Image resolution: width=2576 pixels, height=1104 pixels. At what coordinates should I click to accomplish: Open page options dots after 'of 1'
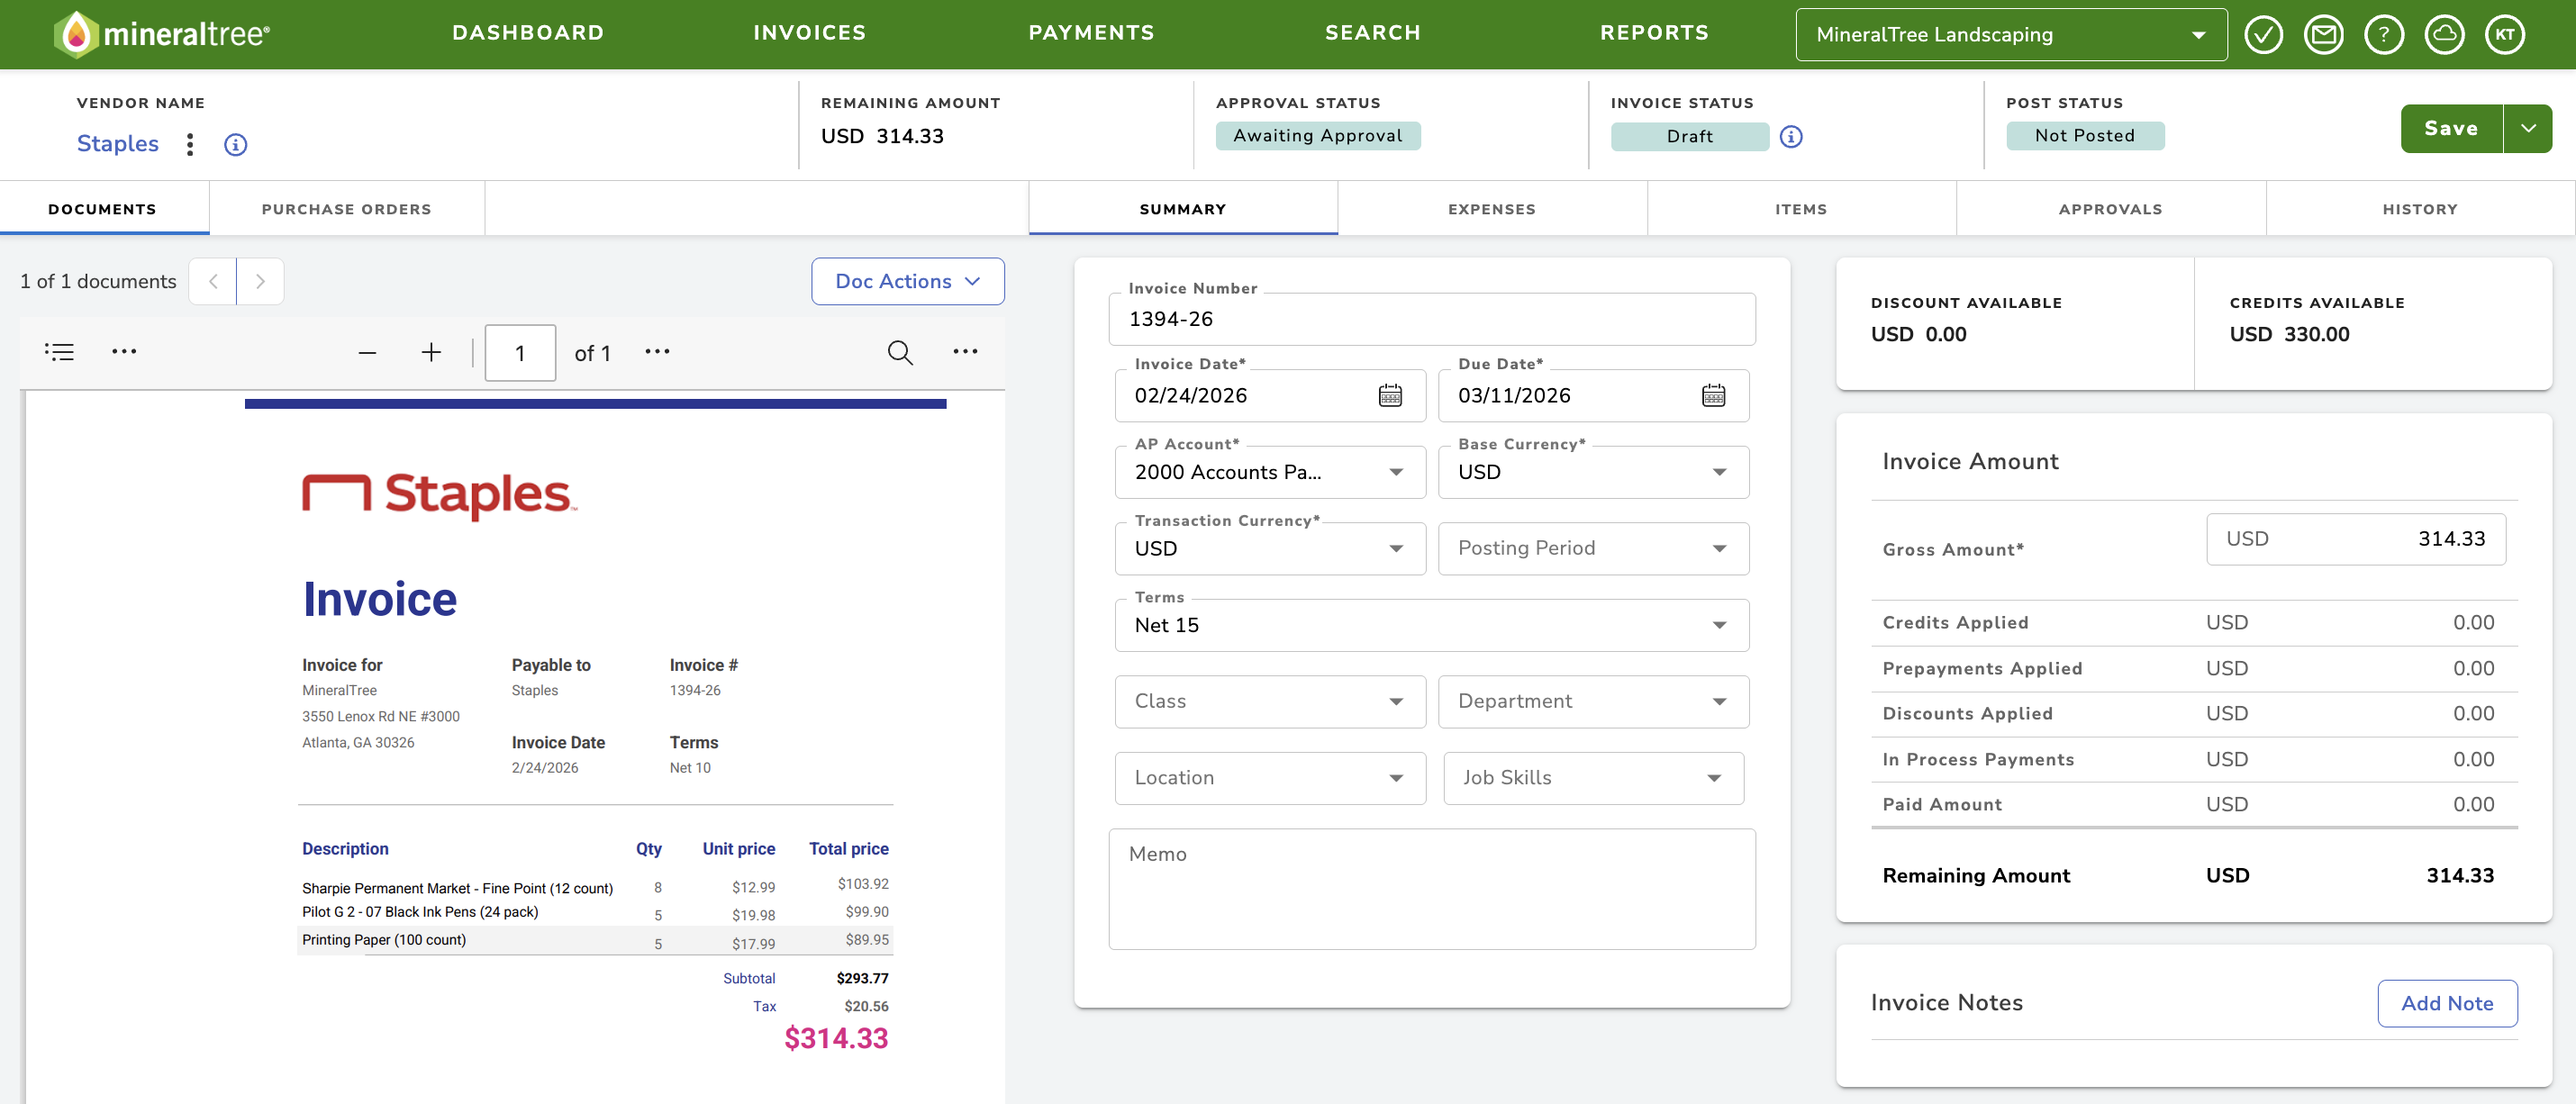click(657, 352)
